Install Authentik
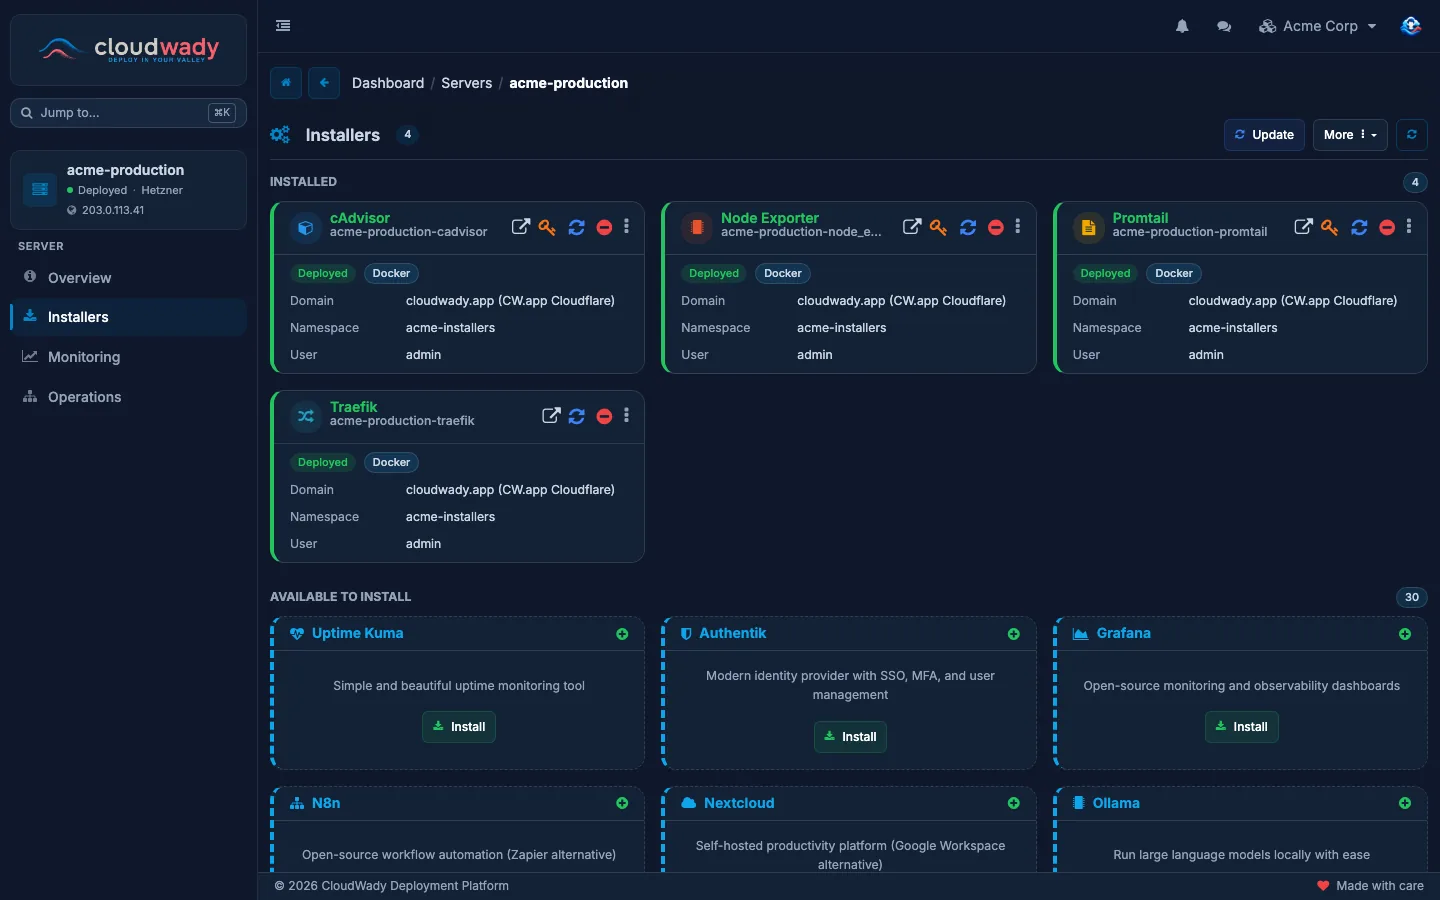Screen dimensions: 1440x900 850,737
